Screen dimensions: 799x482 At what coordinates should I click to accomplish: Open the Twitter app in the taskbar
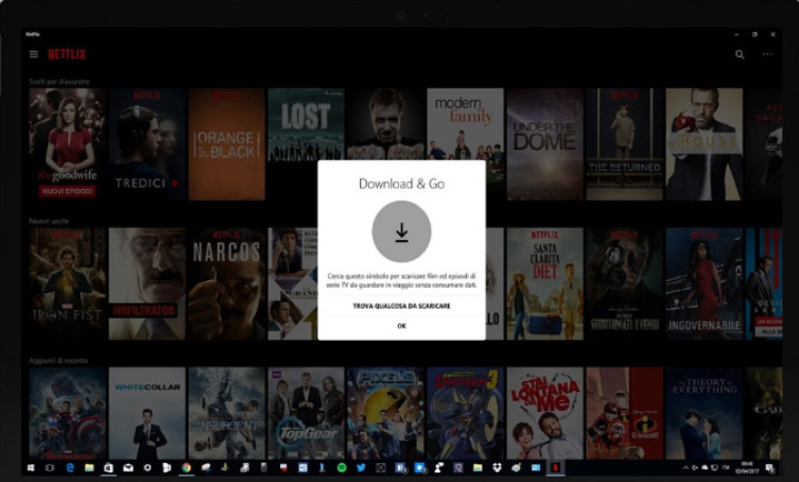pyautogui.click(x=361, y=468)
